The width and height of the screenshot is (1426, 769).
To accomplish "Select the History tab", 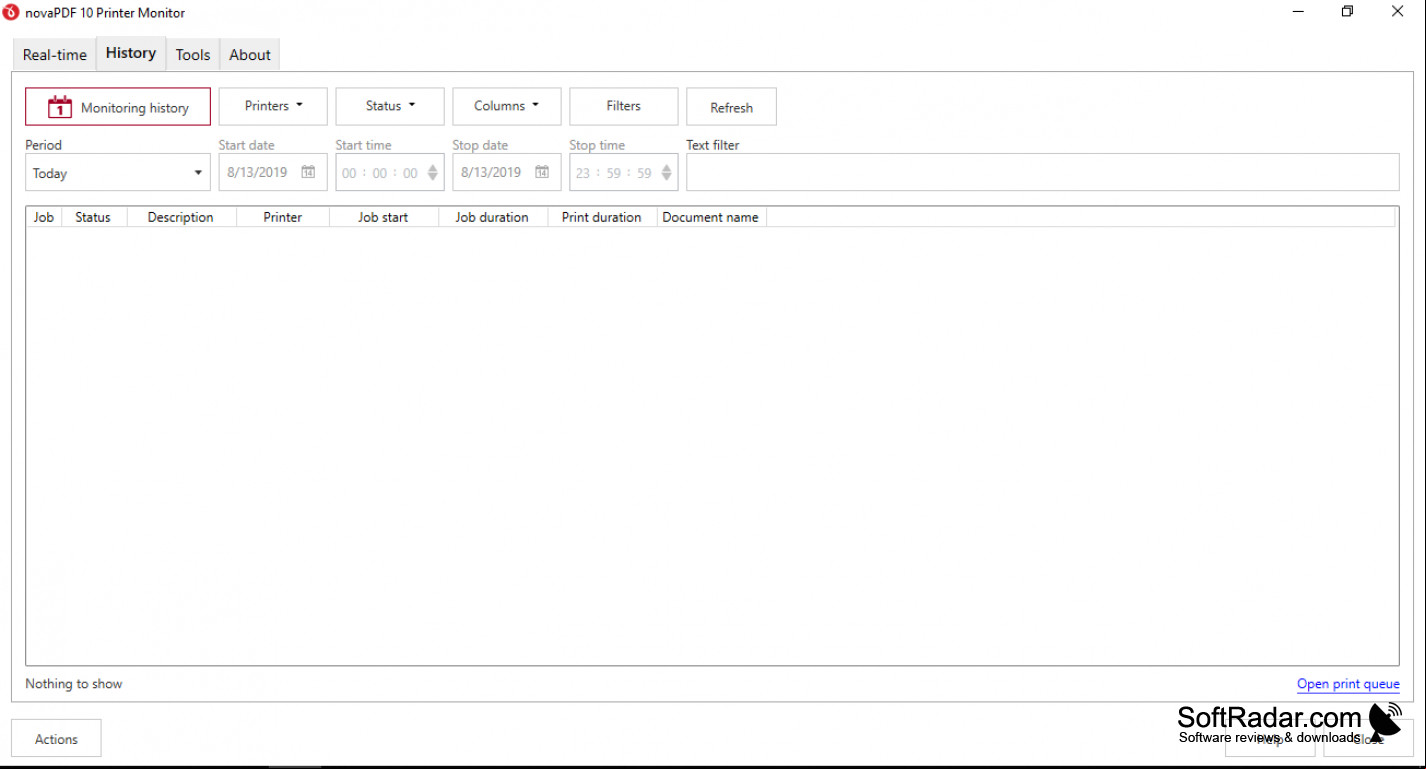I will [x=131, y=53].
